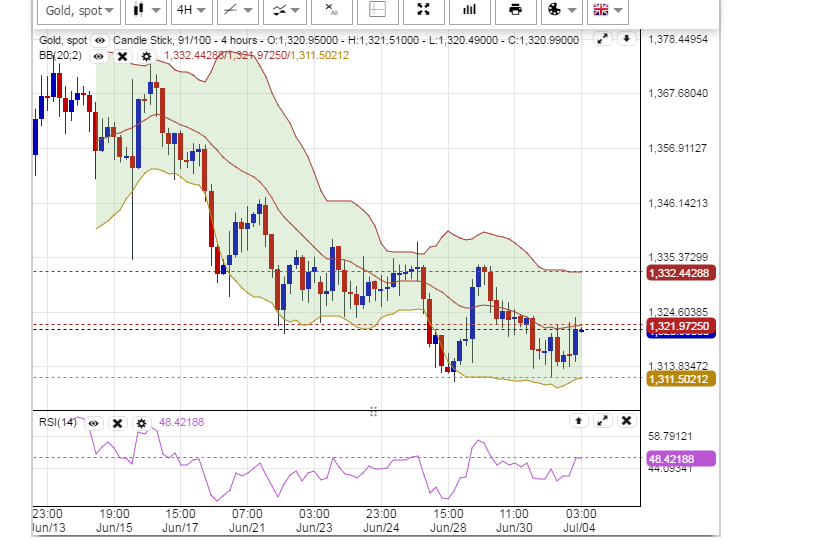Viewport: 816px width, 547px height.
Task: Click the 03:00 Jun/23 time axis label
Action: (x=314, y=521)
